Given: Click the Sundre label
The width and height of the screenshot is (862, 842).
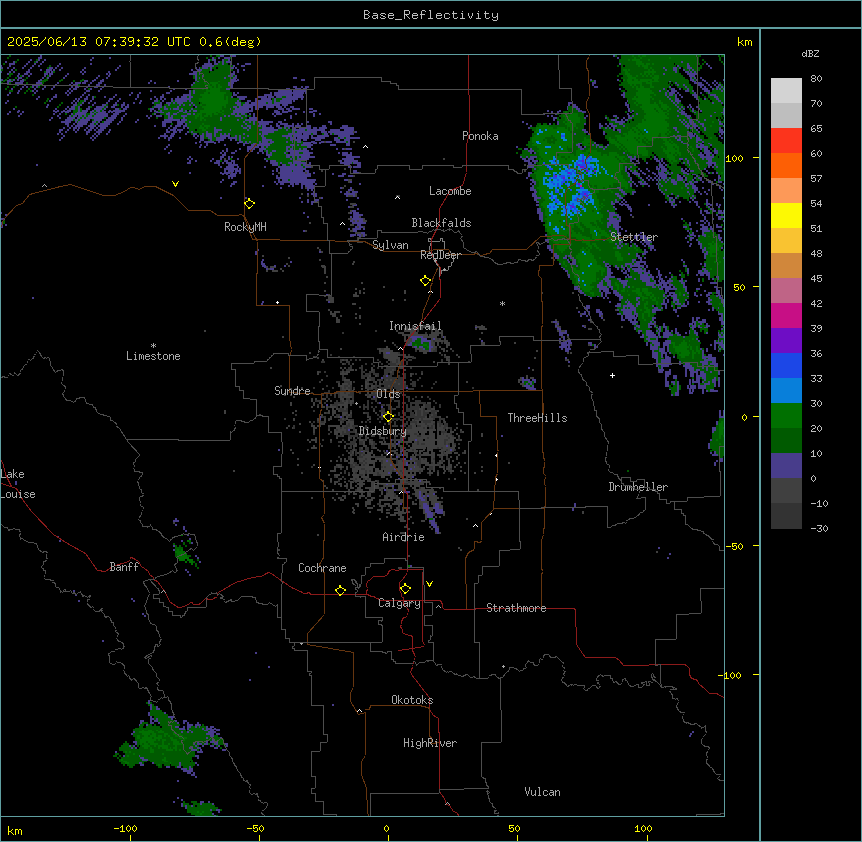Looking at the screenshot, I should pos(292,391).
